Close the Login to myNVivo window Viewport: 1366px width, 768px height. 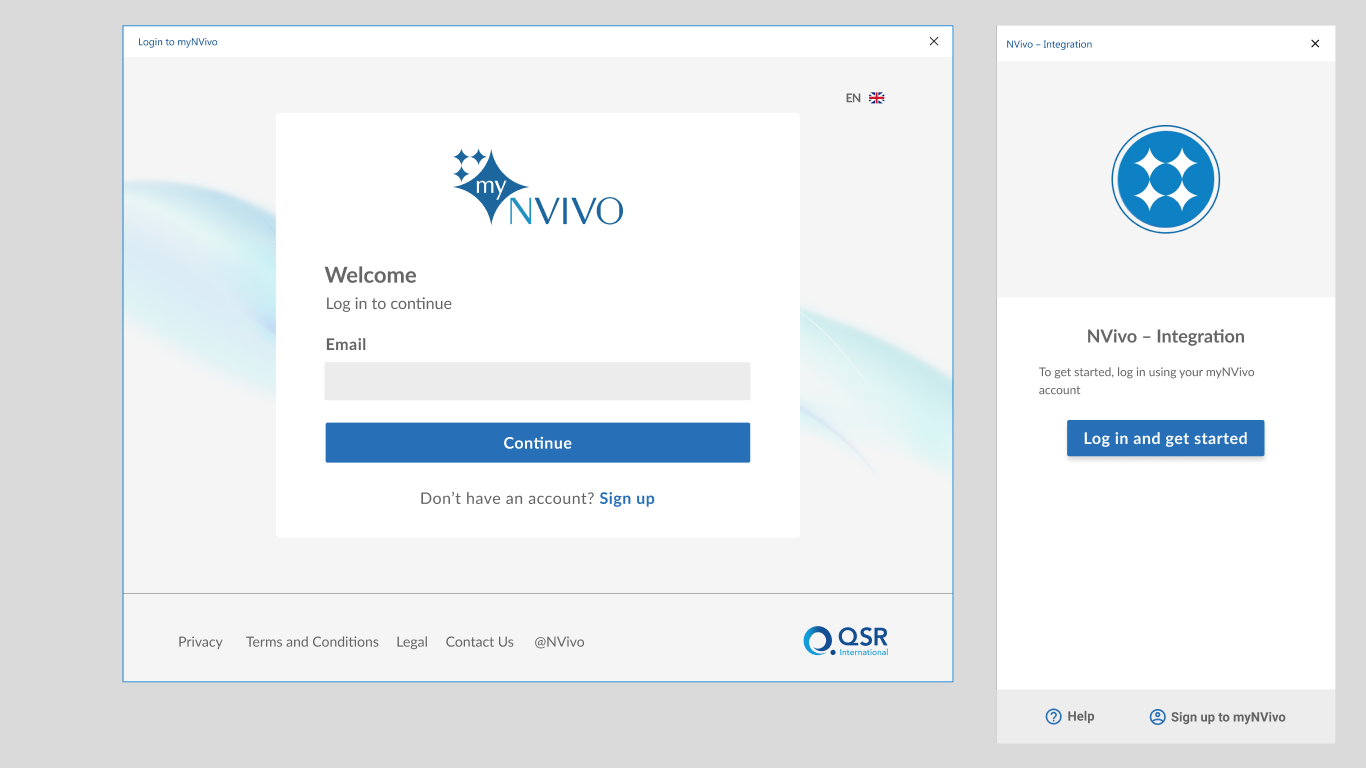tap(934, 41)
